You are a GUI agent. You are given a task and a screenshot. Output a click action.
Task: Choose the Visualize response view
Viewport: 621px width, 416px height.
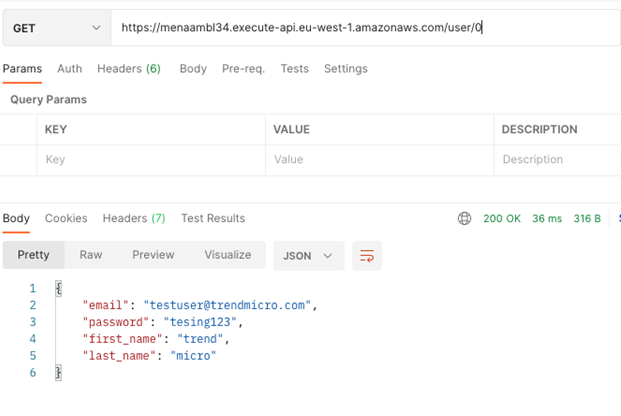(228, 255)
